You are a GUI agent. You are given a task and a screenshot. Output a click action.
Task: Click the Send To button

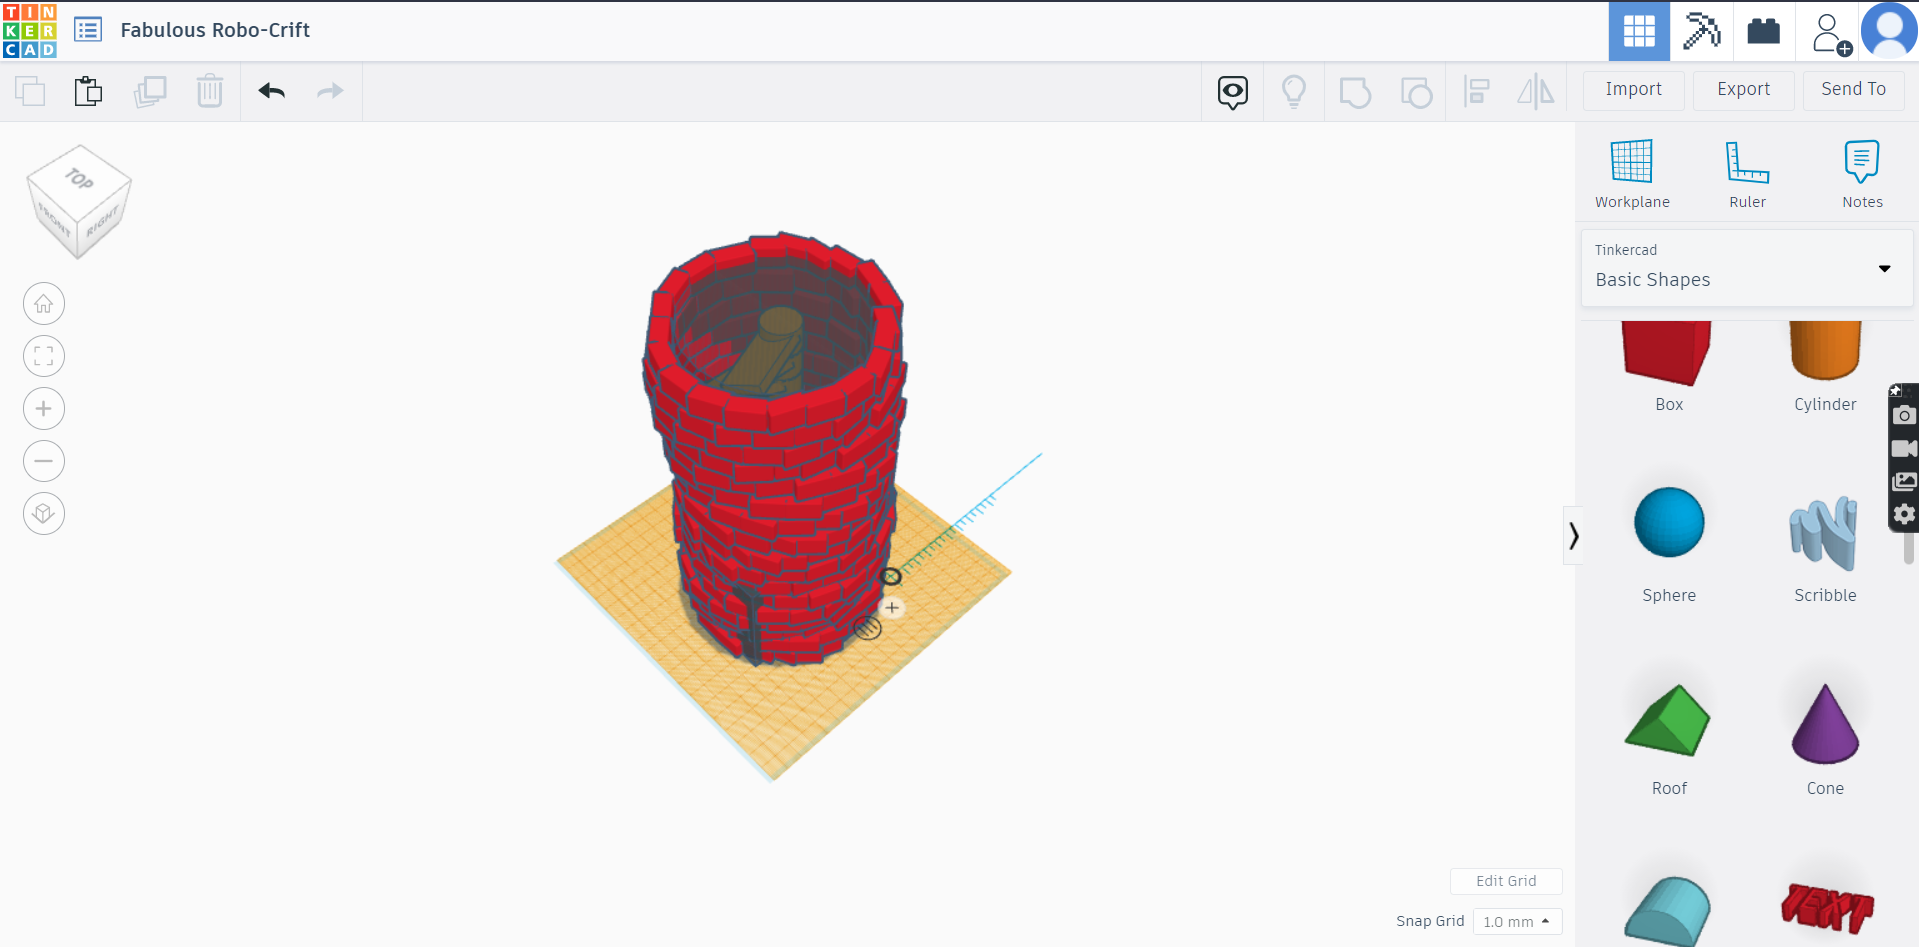click(x=1854, y=90)
